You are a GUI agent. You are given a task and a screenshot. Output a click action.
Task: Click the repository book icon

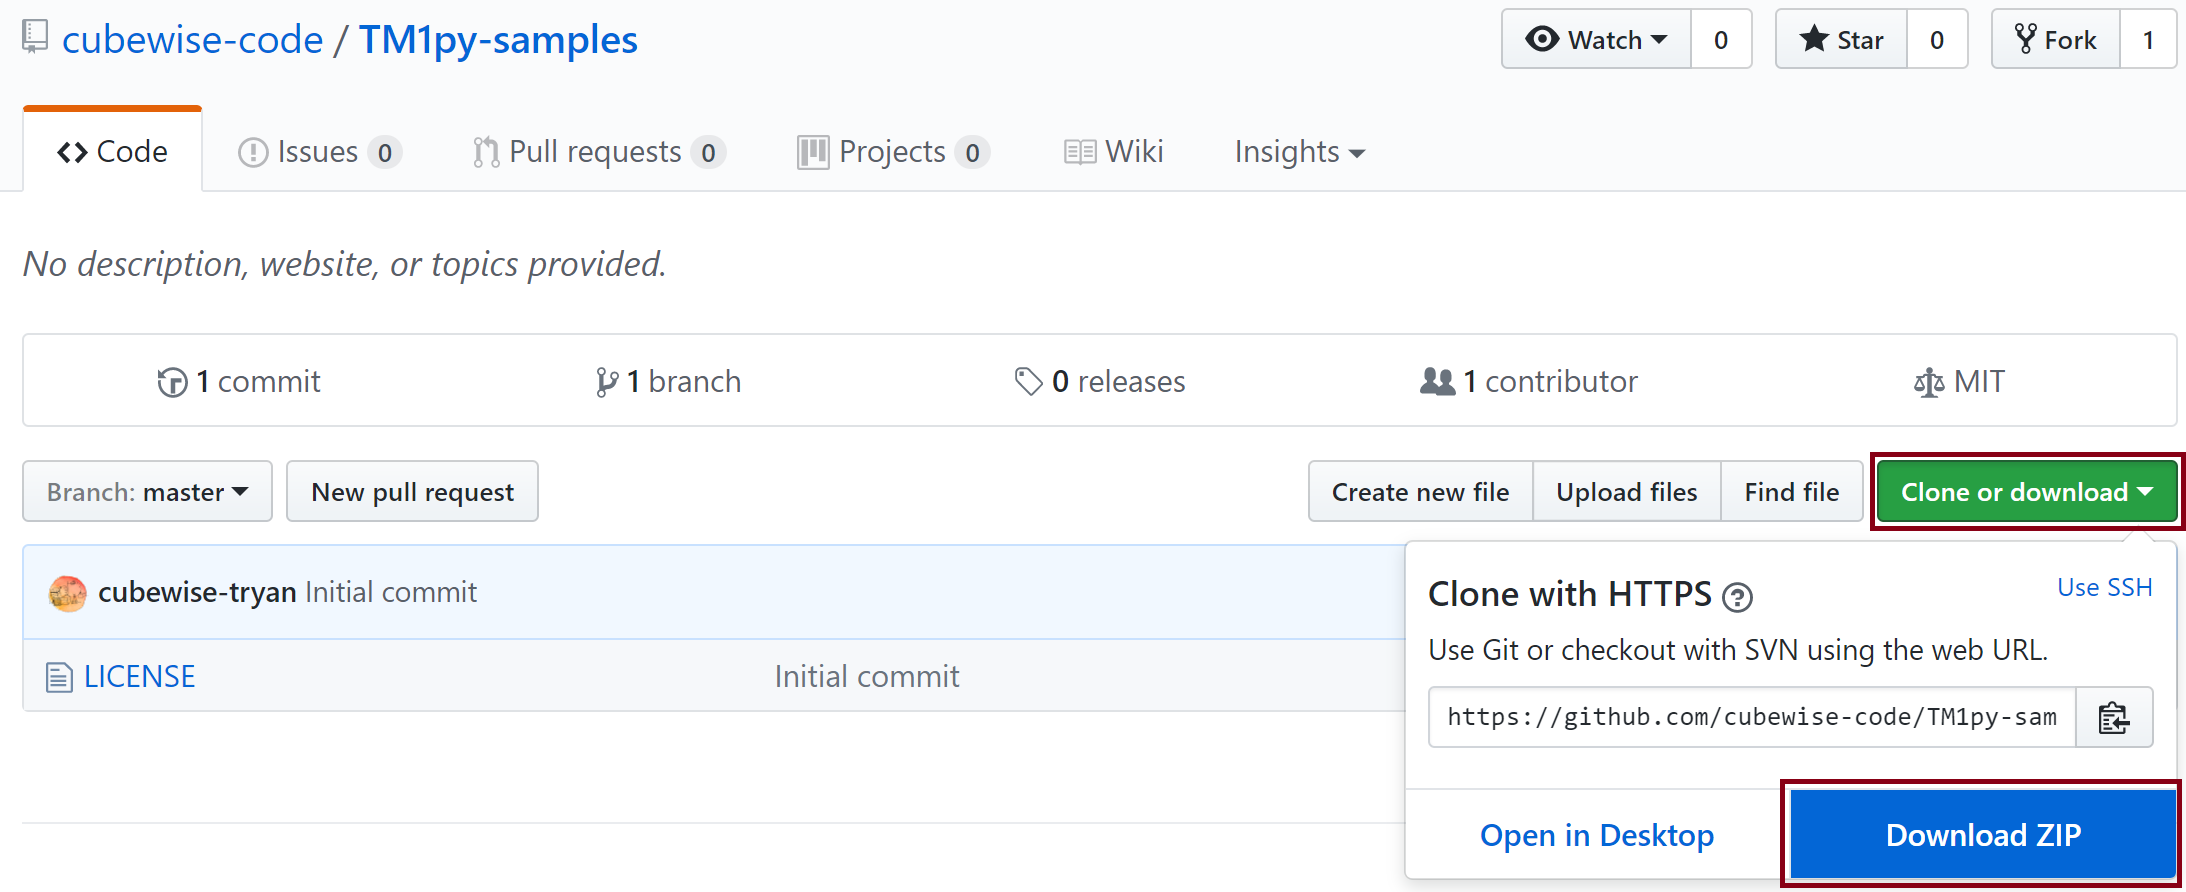click(x=35, y=38)
